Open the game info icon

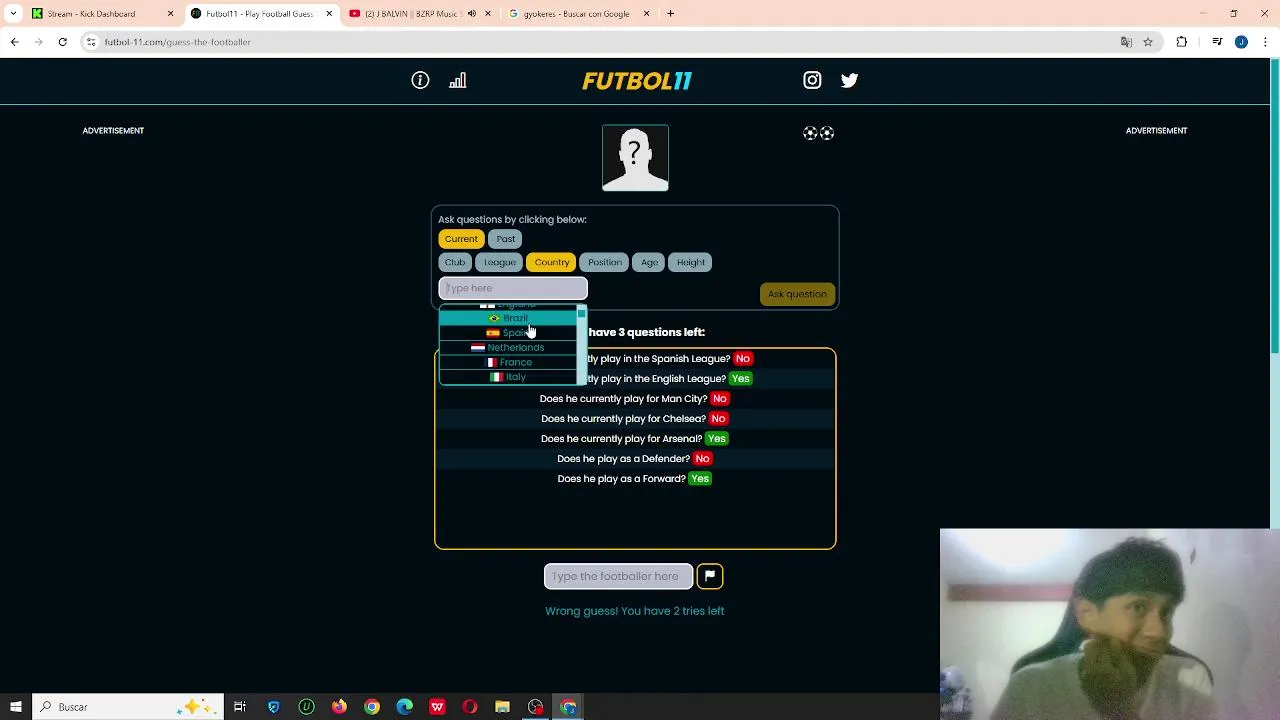tap(420, 80)
